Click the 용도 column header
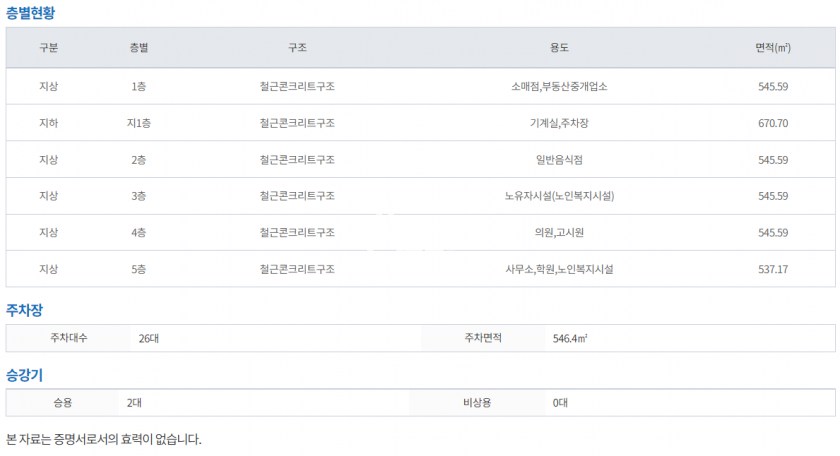Image resolution: width=840 pixels, height=456 pixels. pos(559,48)
